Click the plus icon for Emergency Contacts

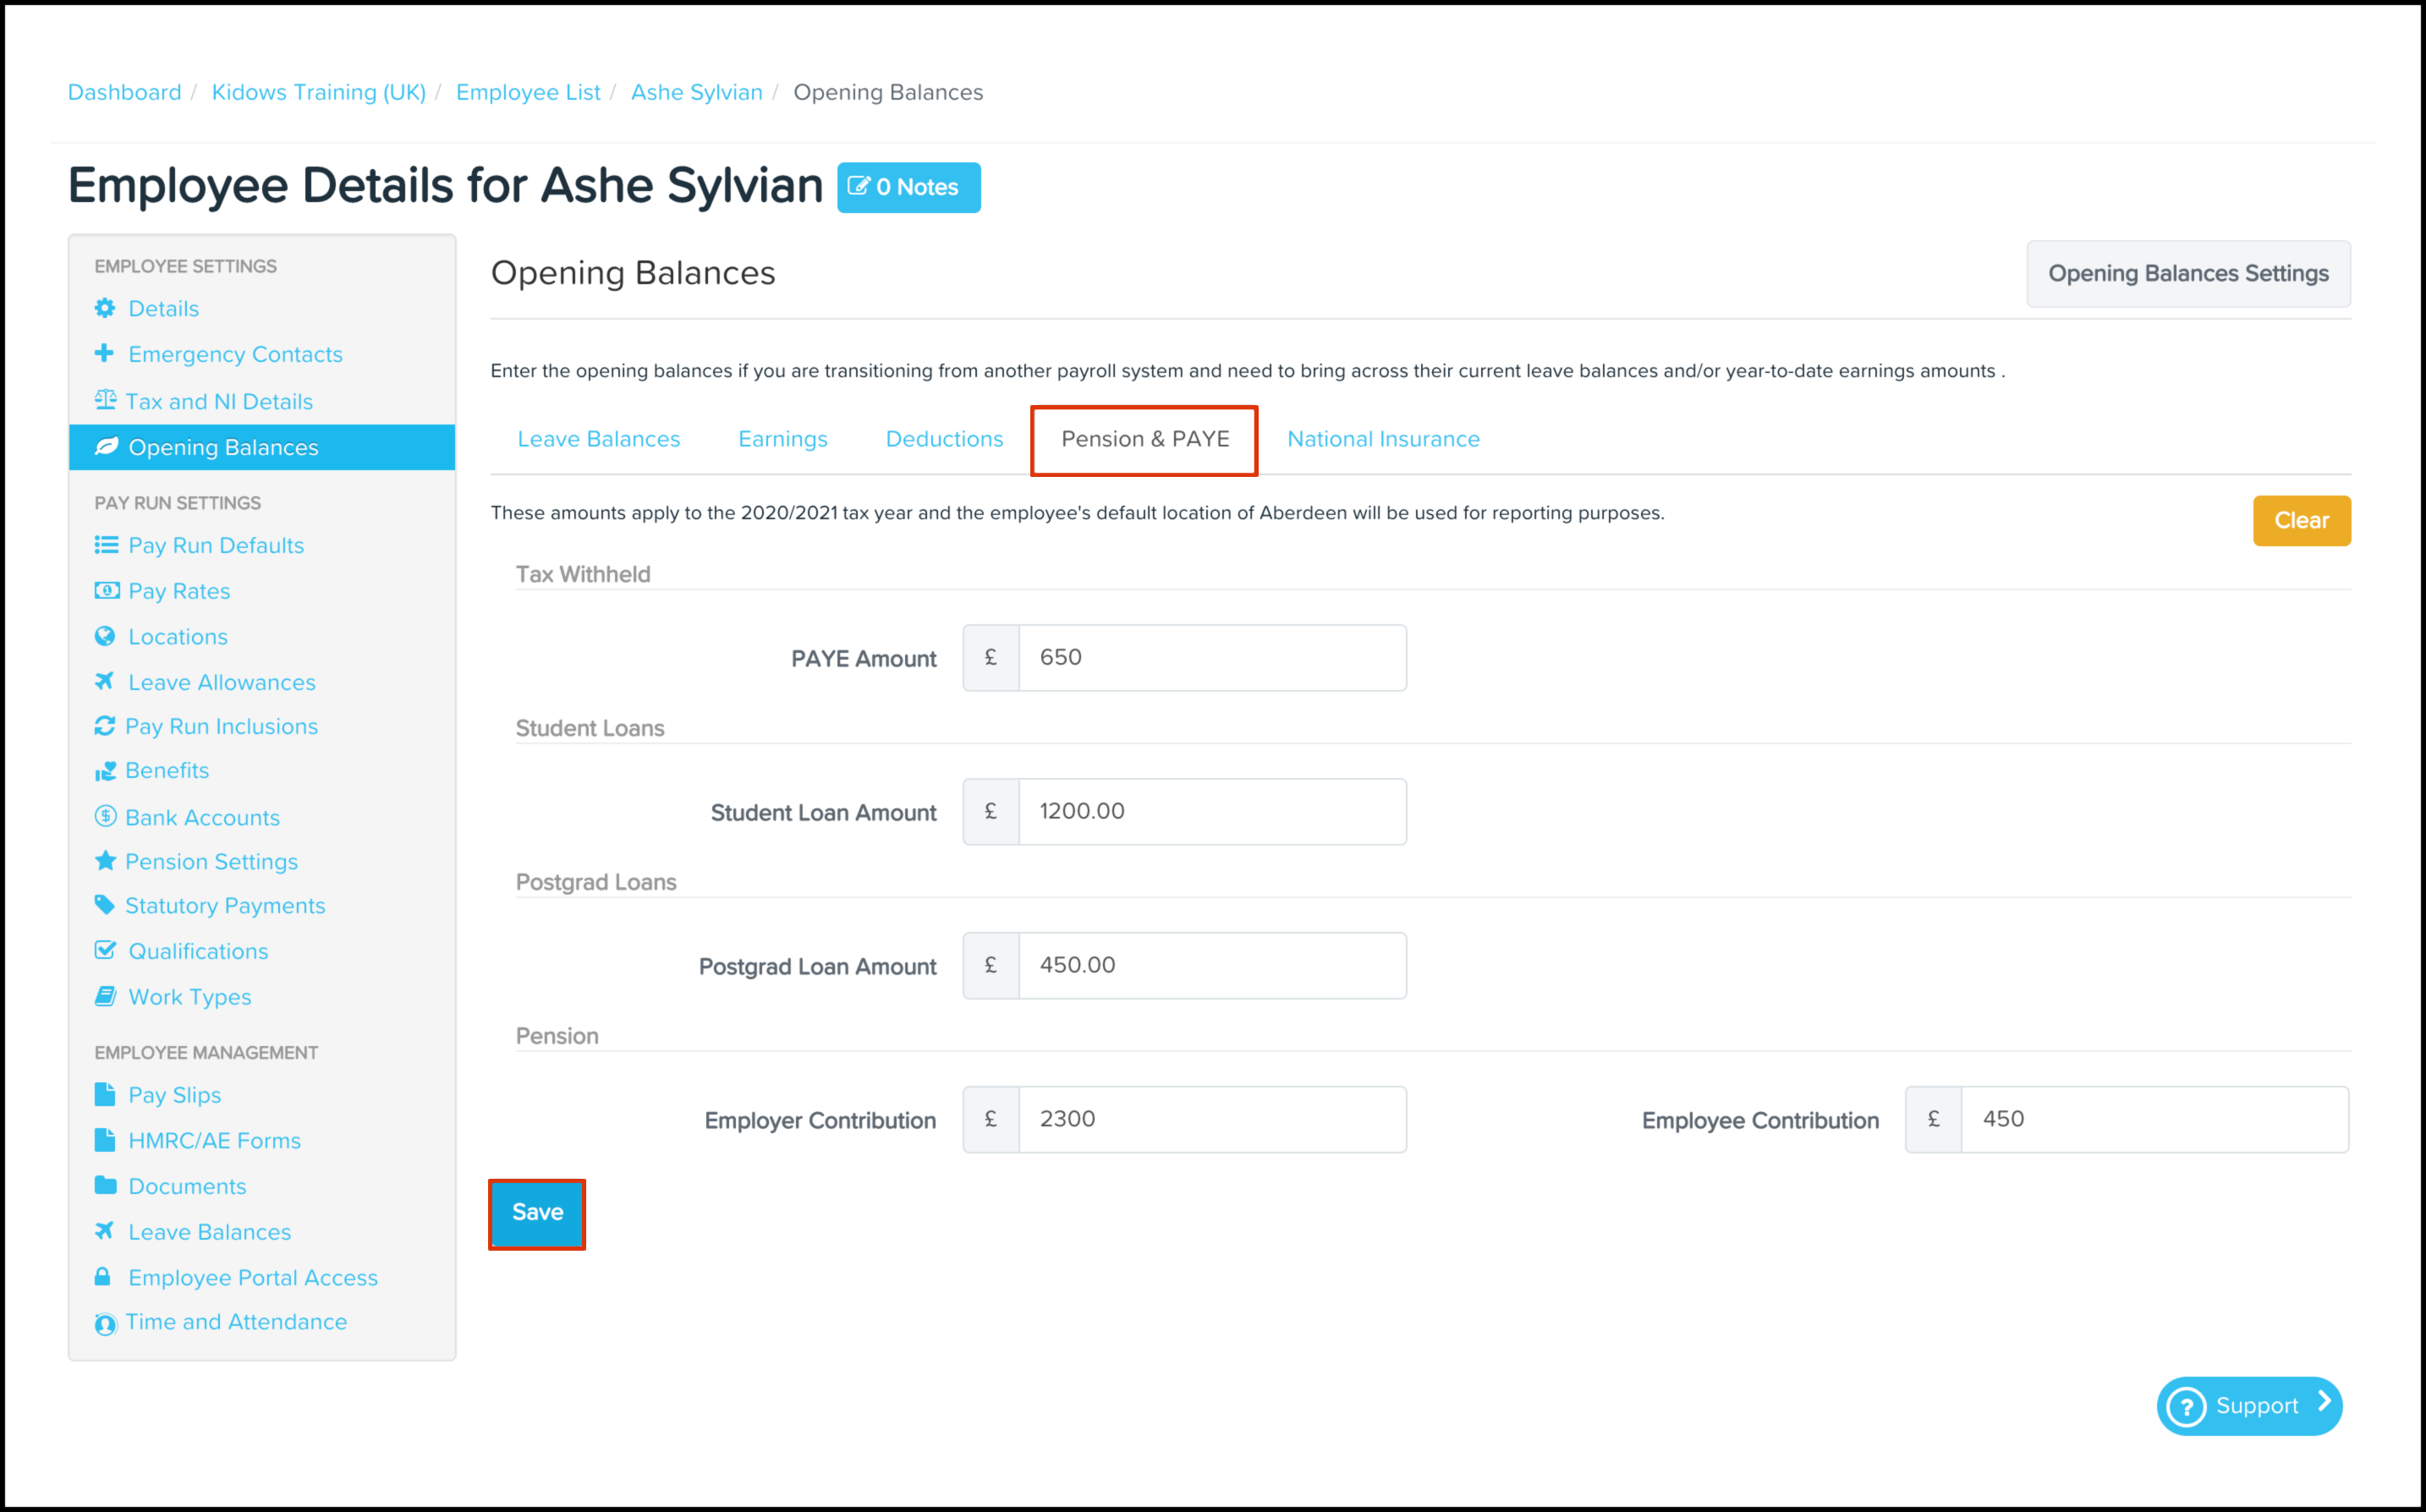click(x=104, y=353)
